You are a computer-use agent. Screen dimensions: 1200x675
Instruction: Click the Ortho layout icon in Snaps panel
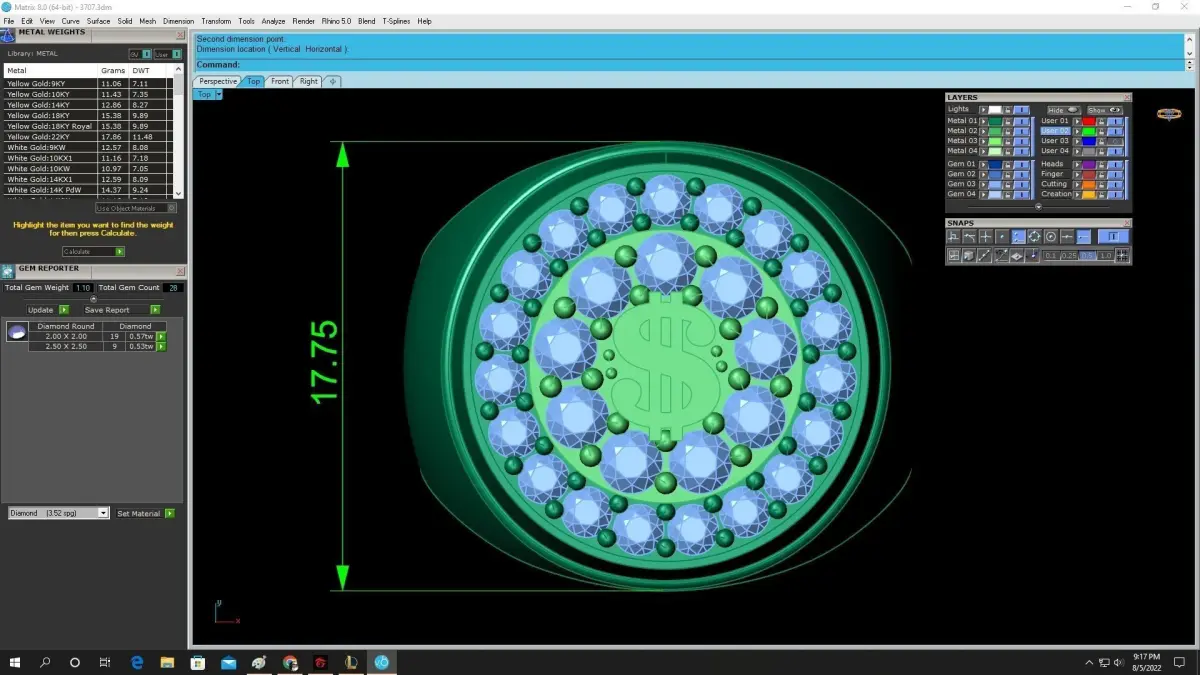(x=953, y=255)
